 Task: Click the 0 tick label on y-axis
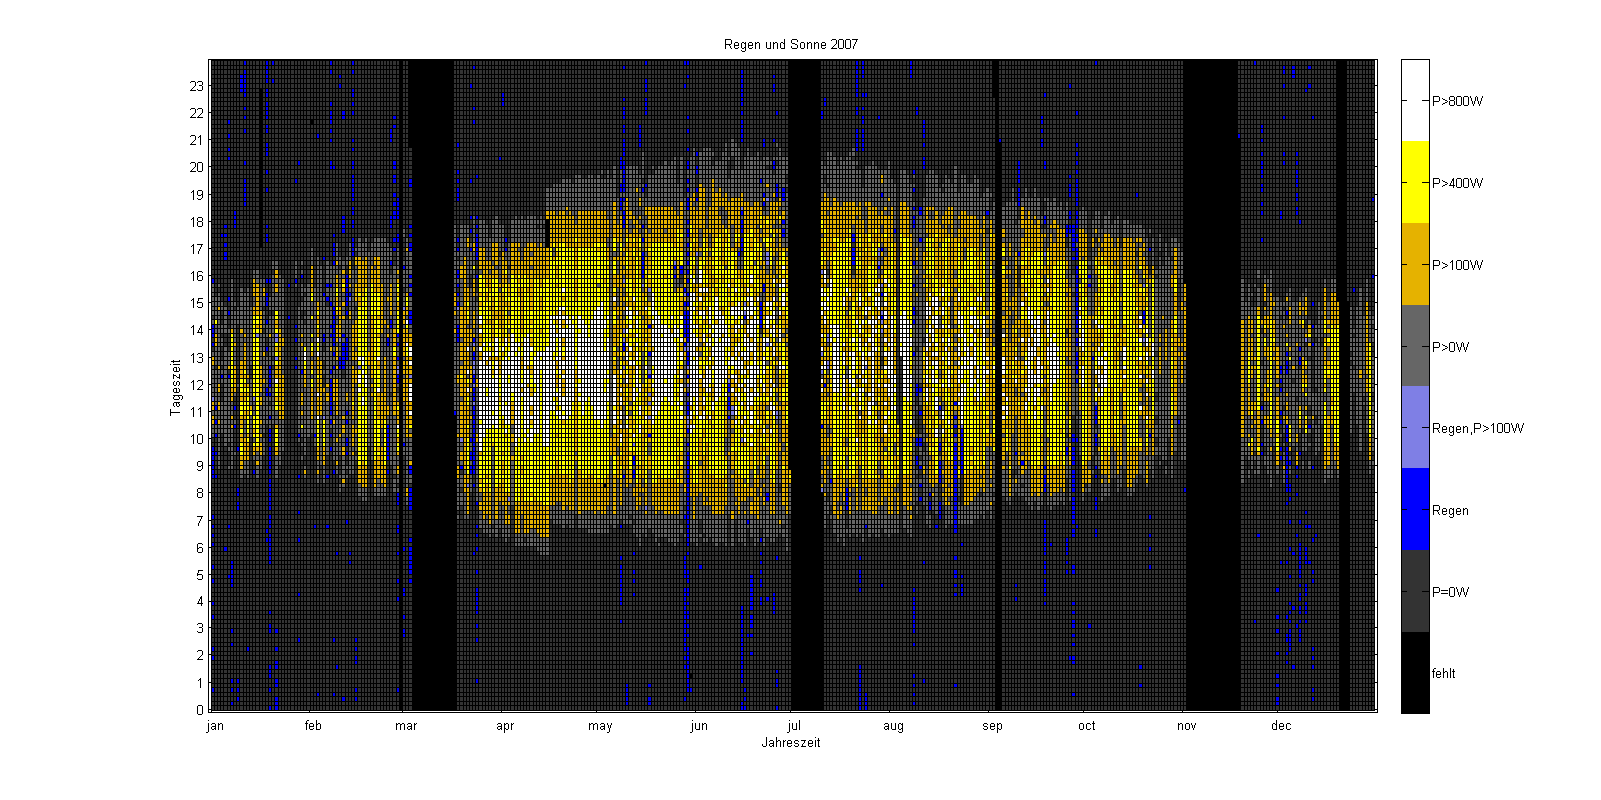[x=200, y=710]
